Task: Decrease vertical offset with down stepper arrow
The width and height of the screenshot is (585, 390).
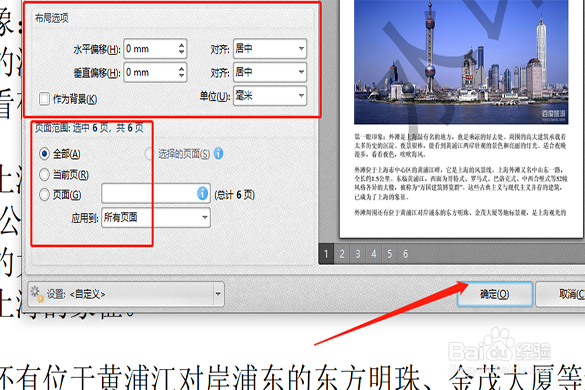Action: [182, 76]
